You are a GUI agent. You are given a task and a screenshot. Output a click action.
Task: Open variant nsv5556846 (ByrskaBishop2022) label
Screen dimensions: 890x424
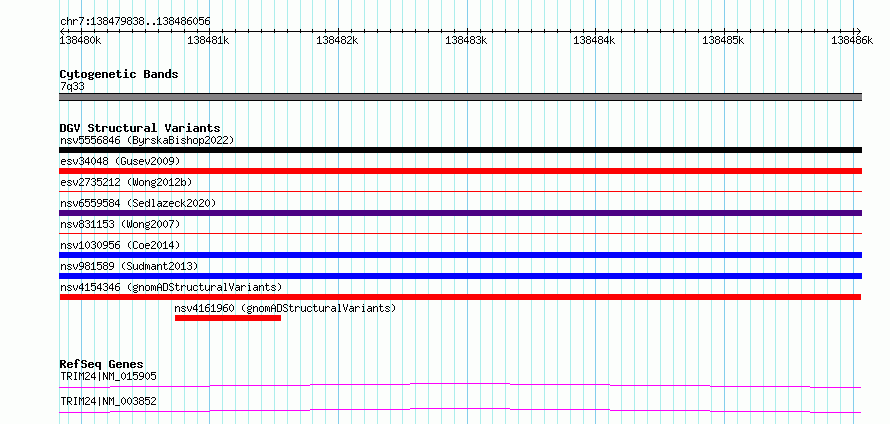pyautogui.click(x=147, y=140)
